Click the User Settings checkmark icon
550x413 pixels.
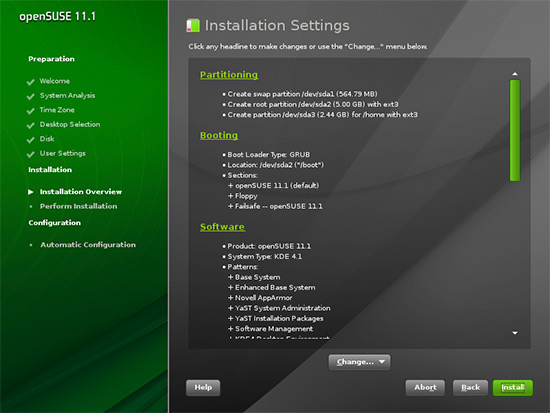click(x=31, y=154)
